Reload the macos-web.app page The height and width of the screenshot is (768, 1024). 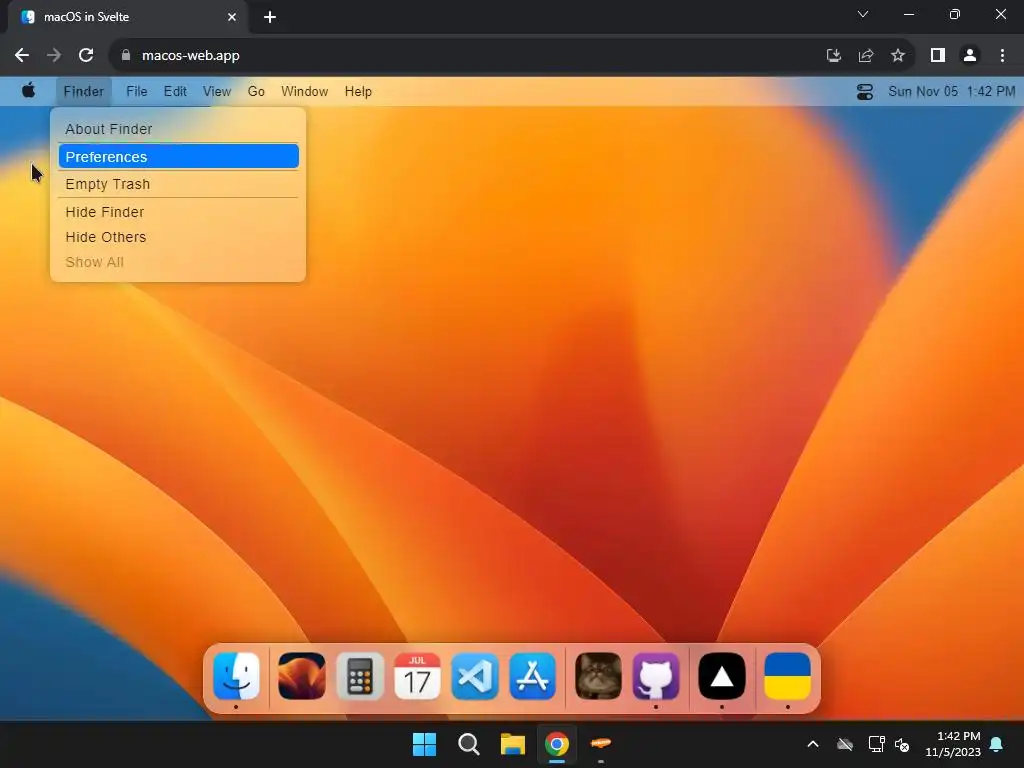pos(86,56)
